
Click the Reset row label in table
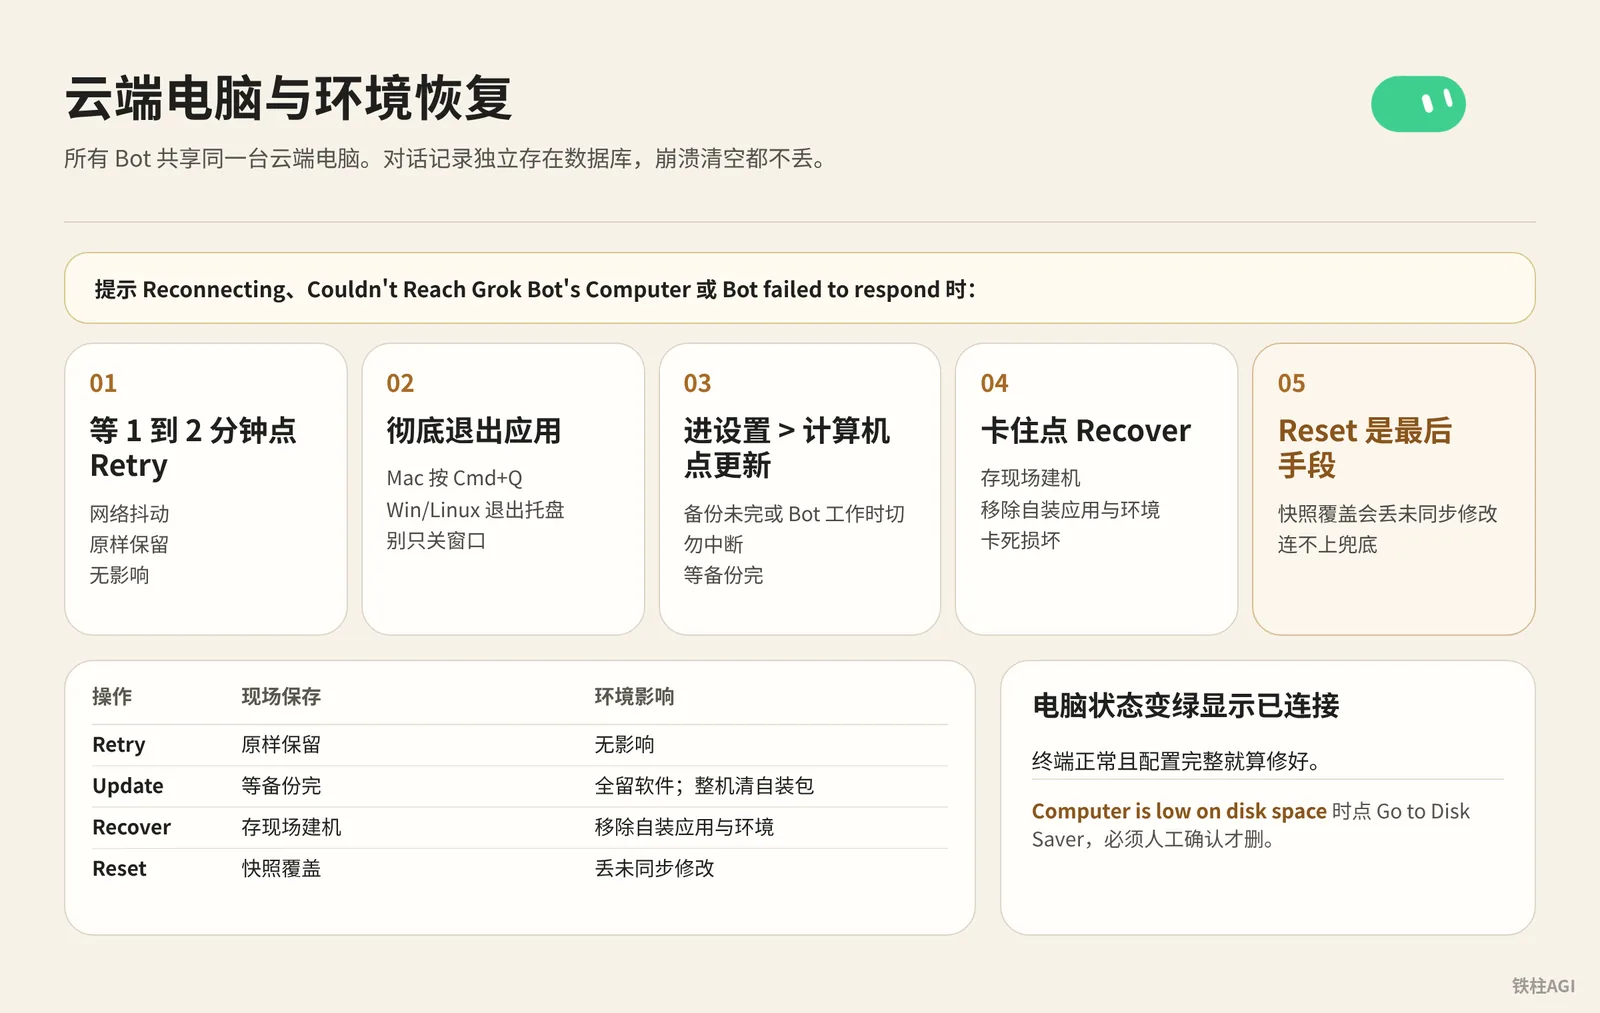click(x=119, y=869)
